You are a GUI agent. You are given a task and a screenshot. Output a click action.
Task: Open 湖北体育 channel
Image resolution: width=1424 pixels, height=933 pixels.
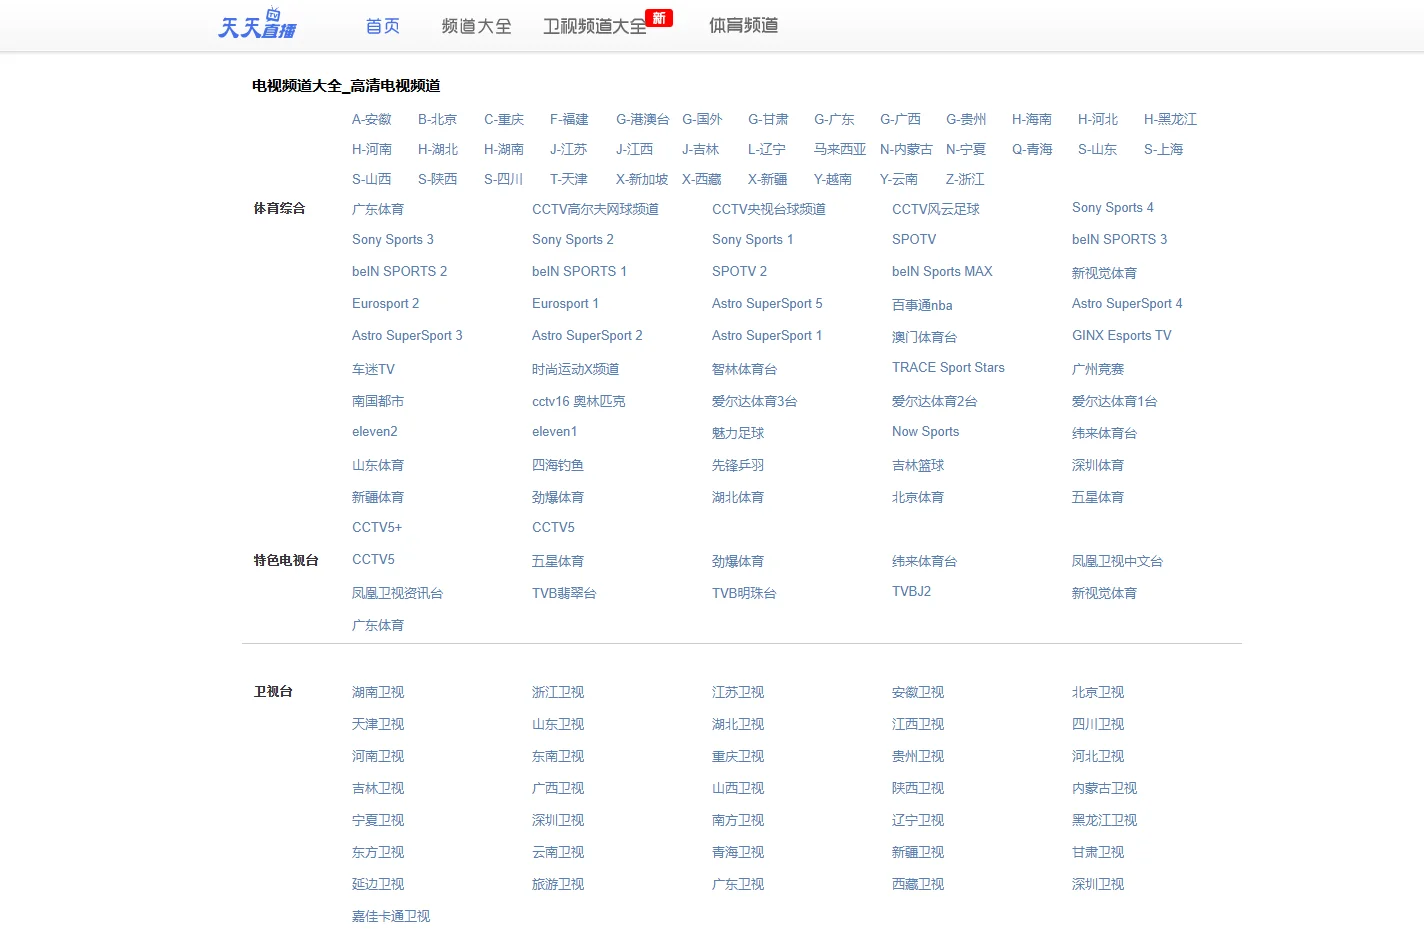pos(738,497)
